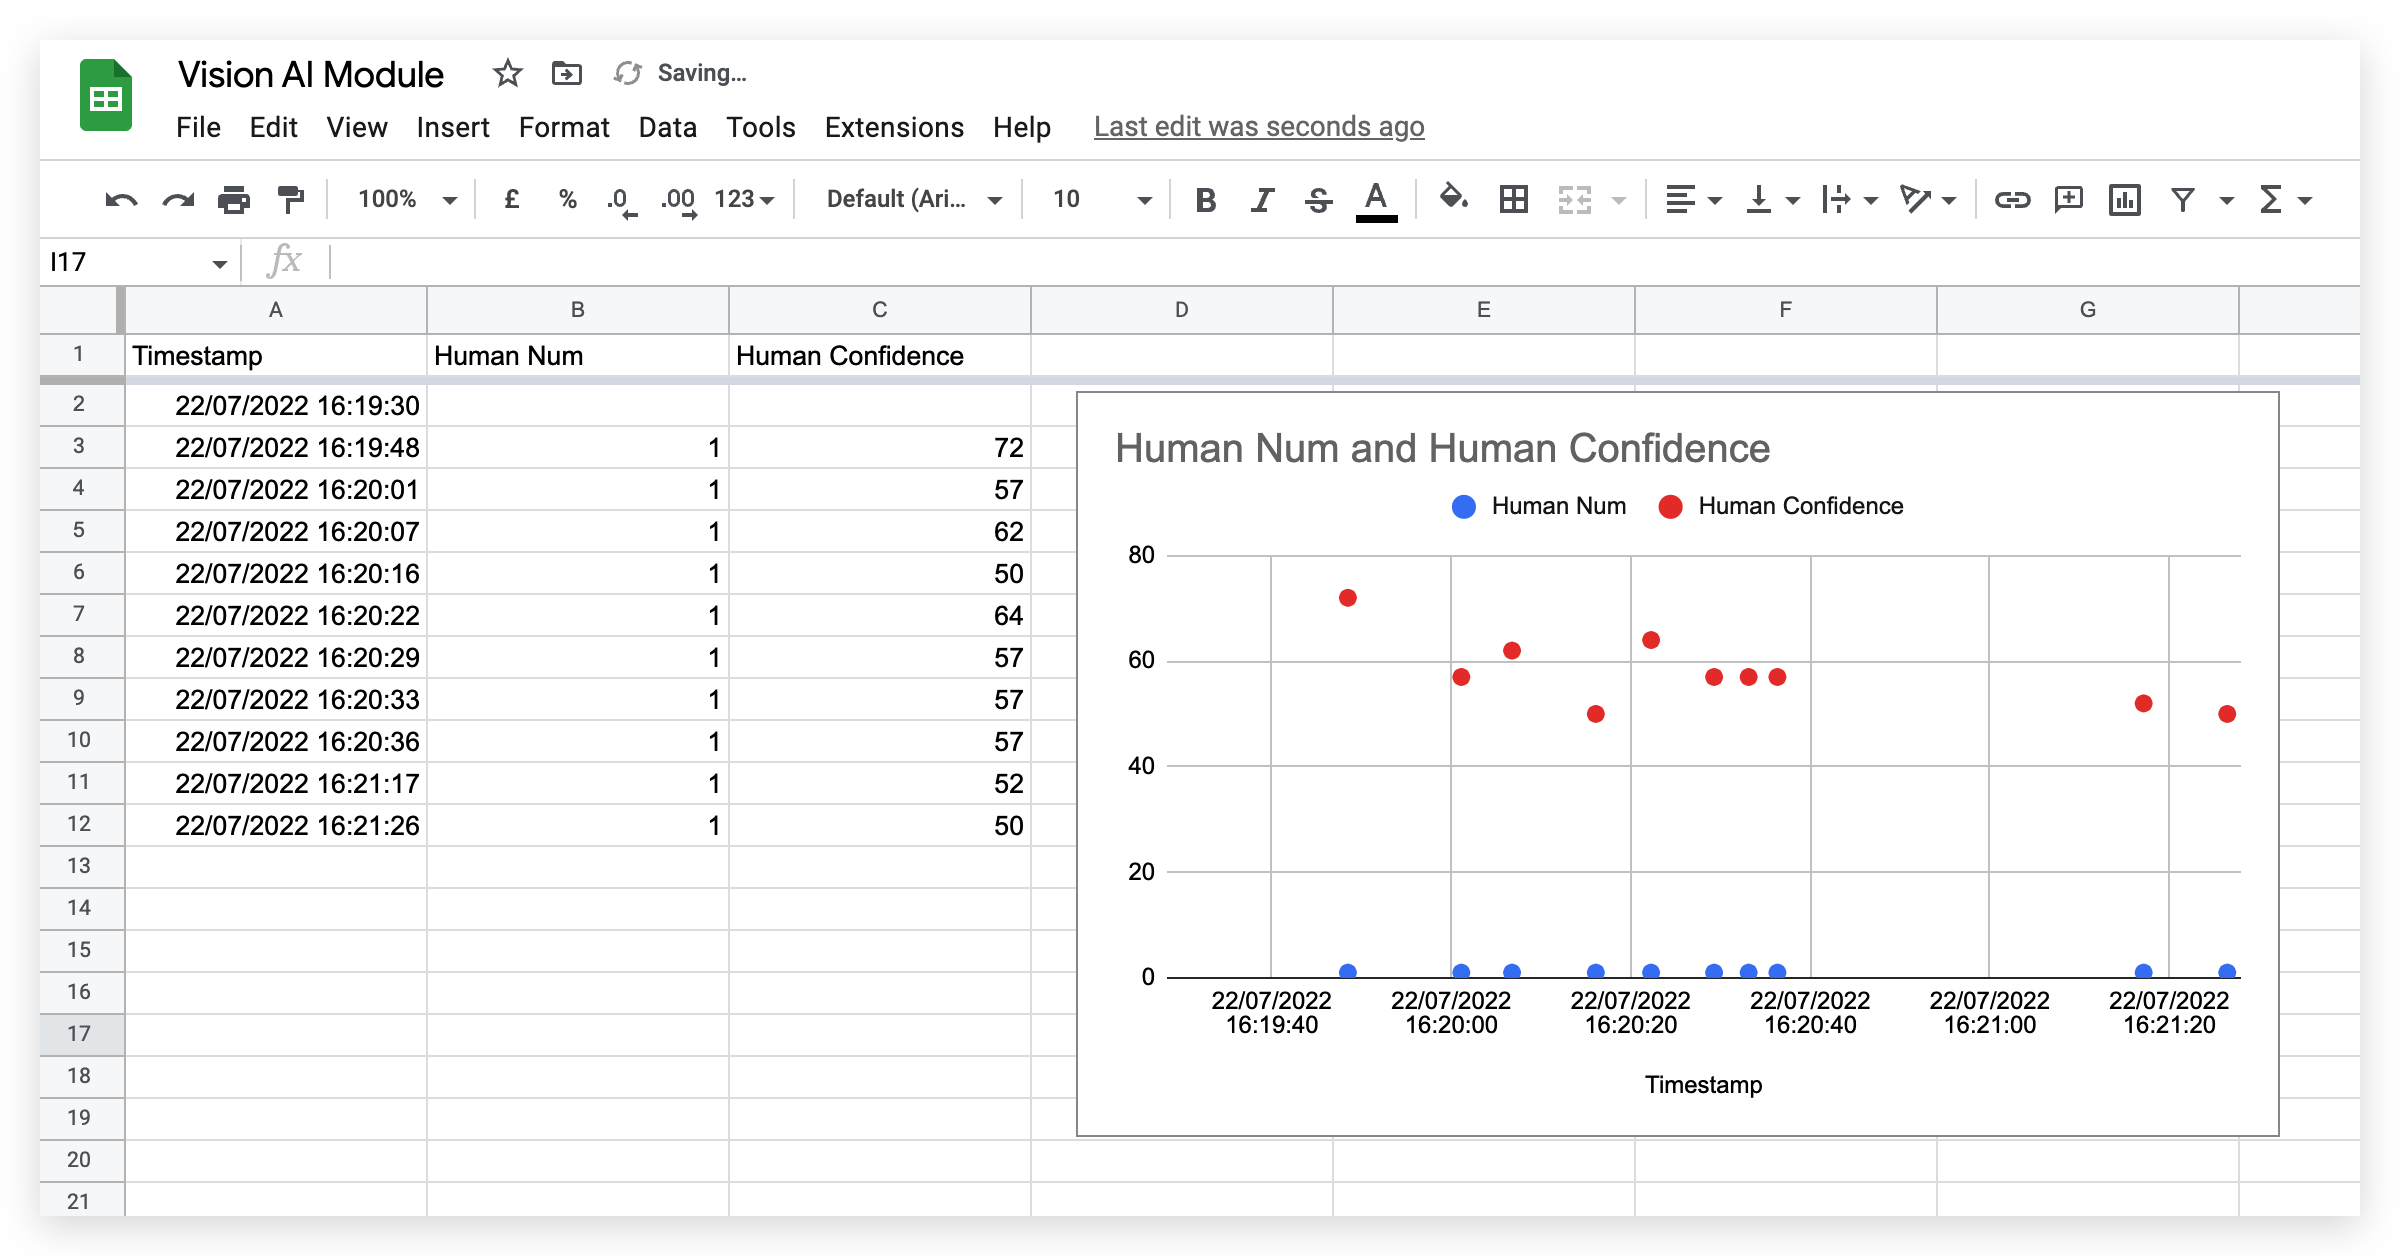Open the more formats 123 dropdown
Screen dimensions: 2400x1256
(744, 199)
